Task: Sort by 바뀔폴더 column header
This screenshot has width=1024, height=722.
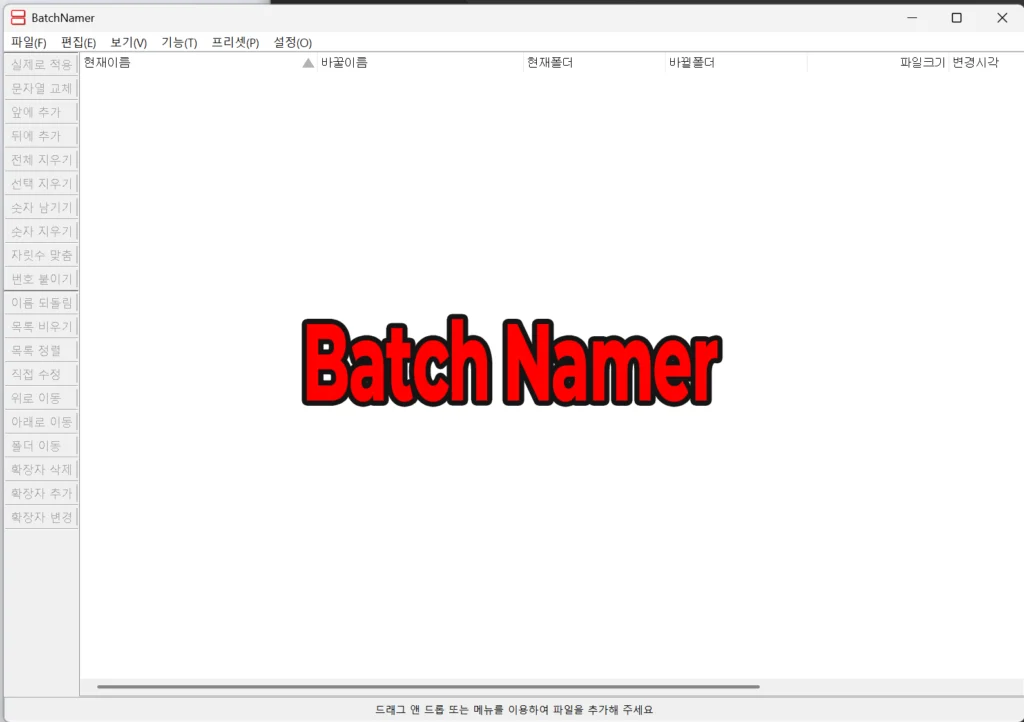Action: pyautogui.click(x=737, y=63)
